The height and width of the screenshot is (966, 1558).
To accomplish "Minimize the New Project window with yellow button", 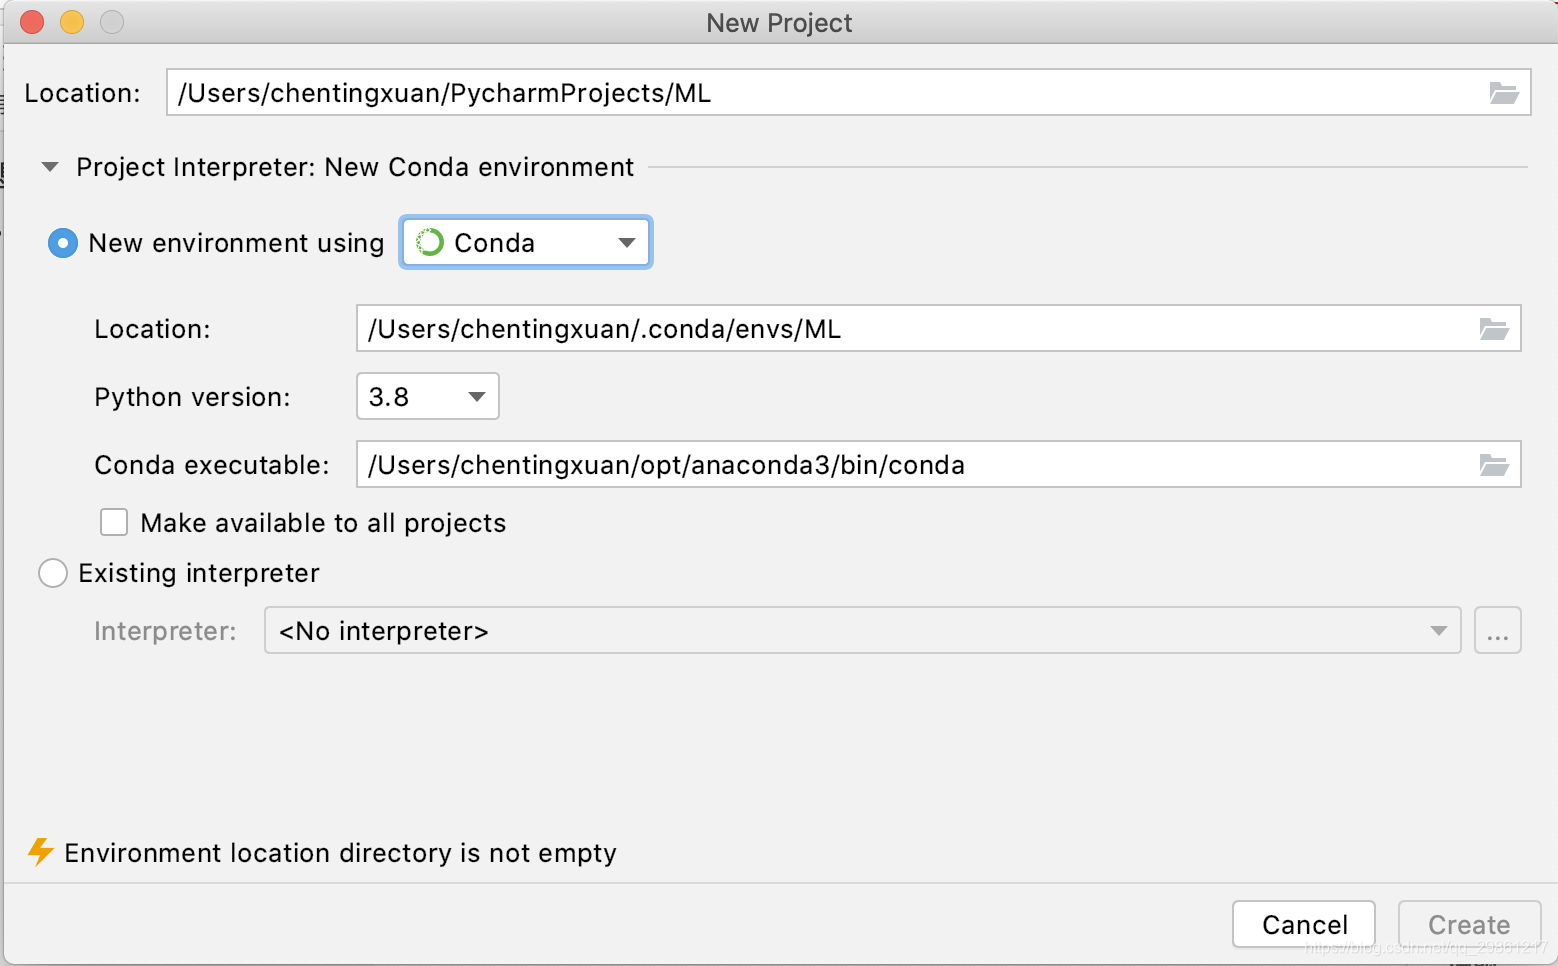I will [72, 22].
